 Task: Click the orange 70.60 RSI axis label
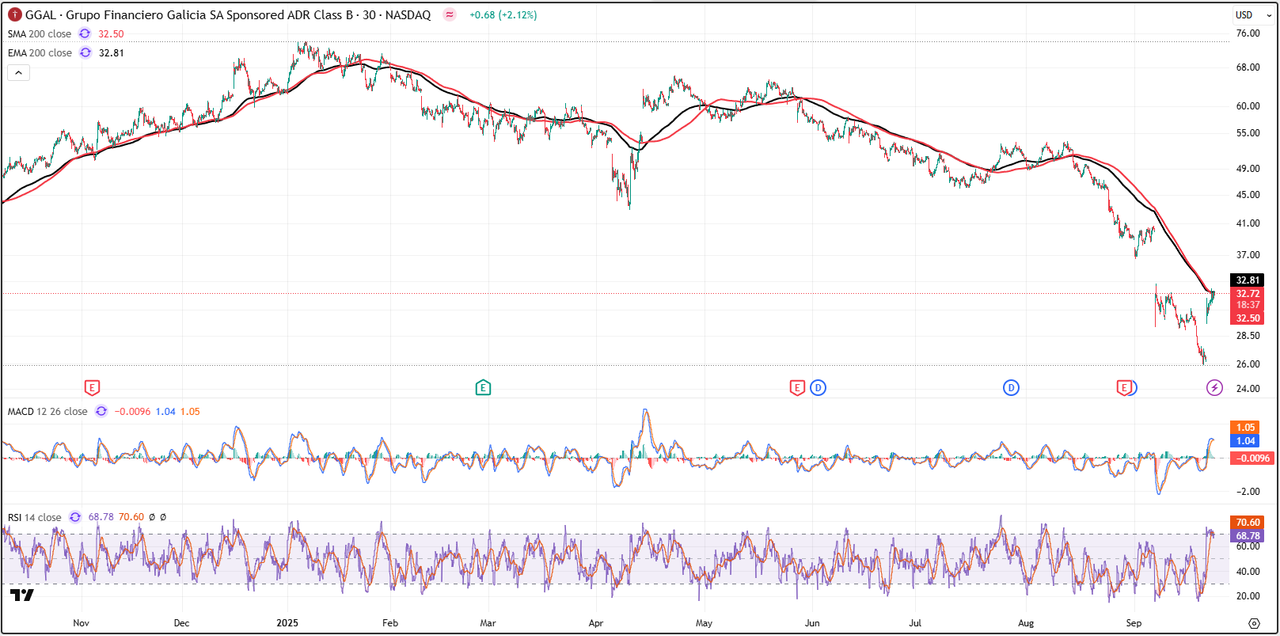point(1248,522)
